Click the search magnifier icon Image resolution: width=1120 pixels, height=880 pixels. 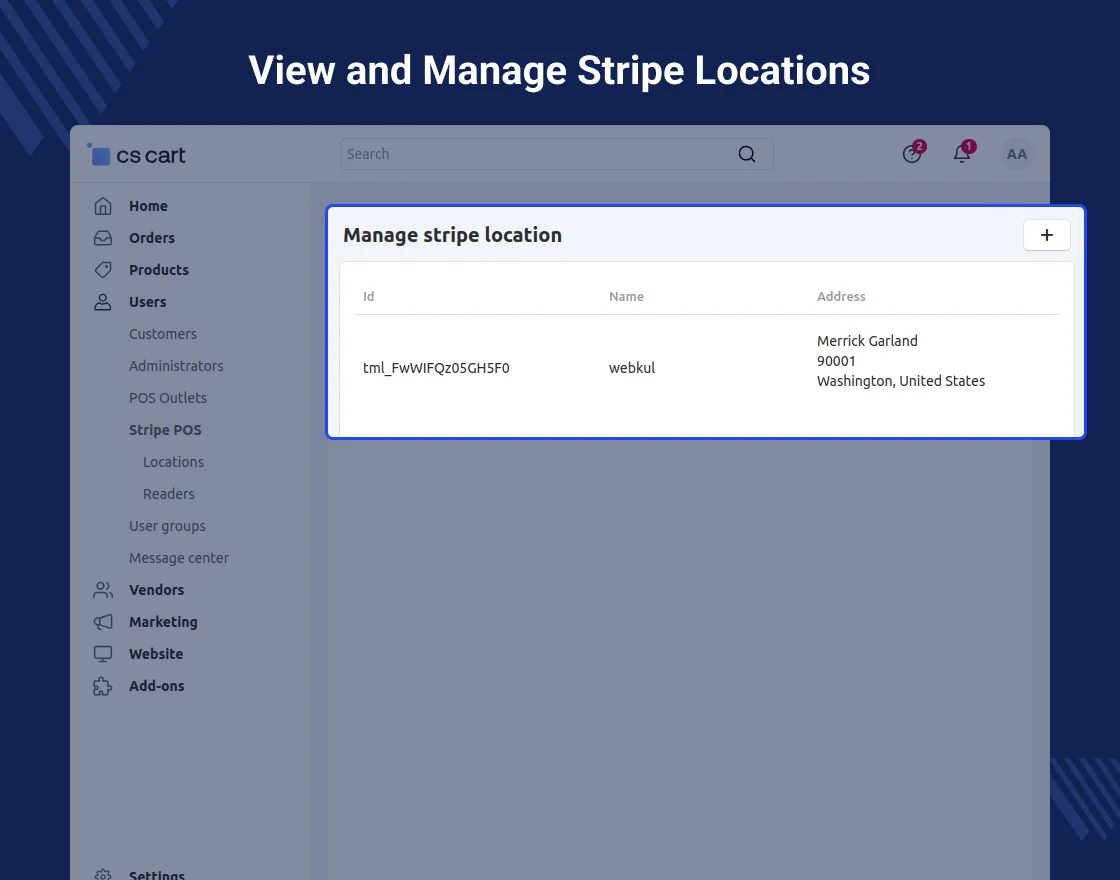(x=747, y=154)
